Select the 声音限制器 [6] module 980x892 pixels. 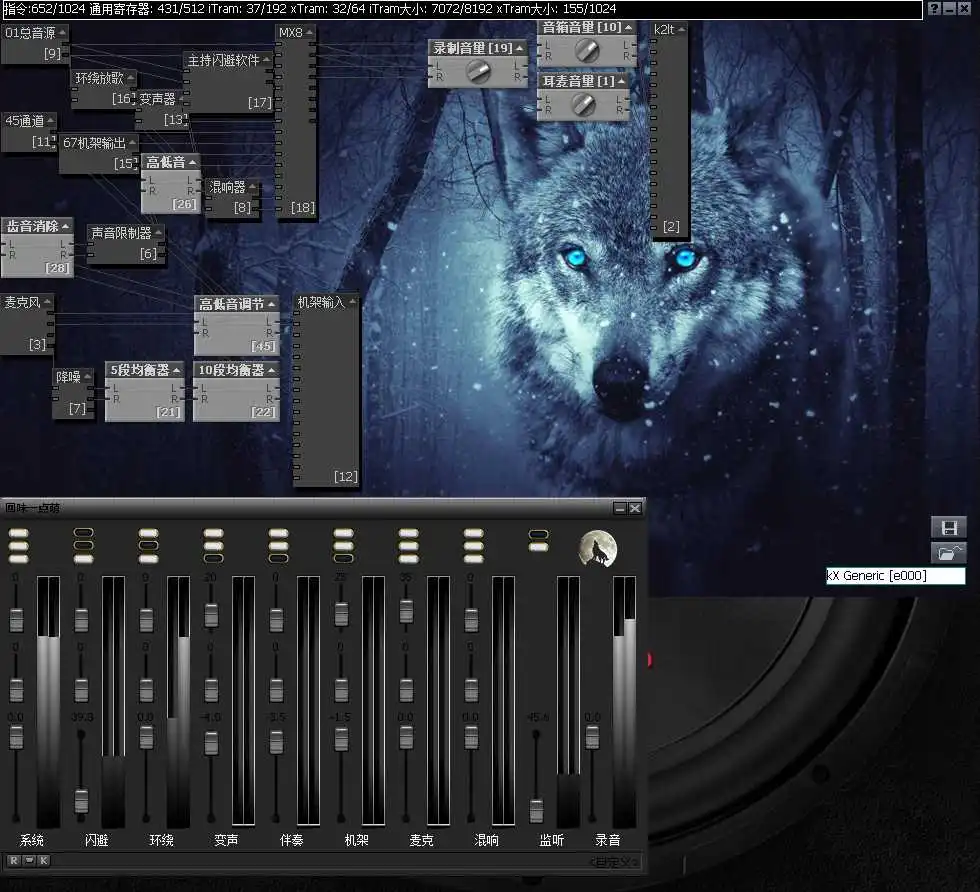[x=126, y=244]
